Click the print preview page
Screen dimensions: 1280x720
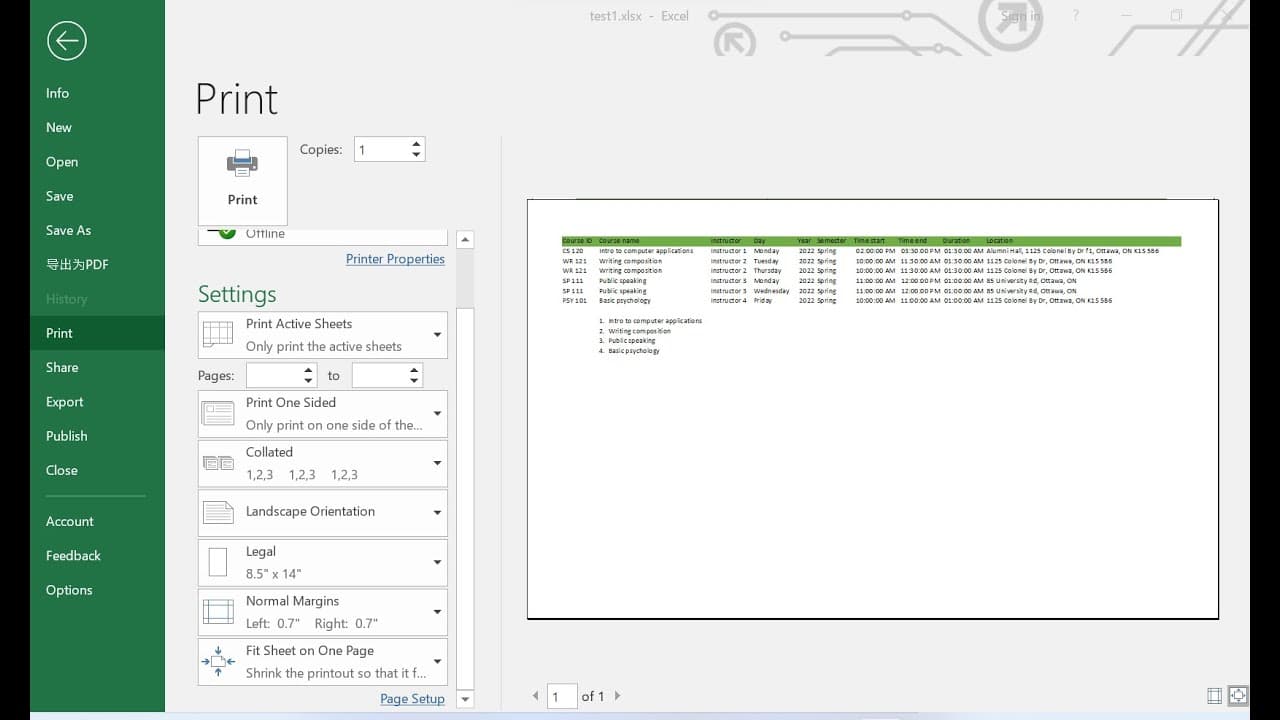[873, 409]
